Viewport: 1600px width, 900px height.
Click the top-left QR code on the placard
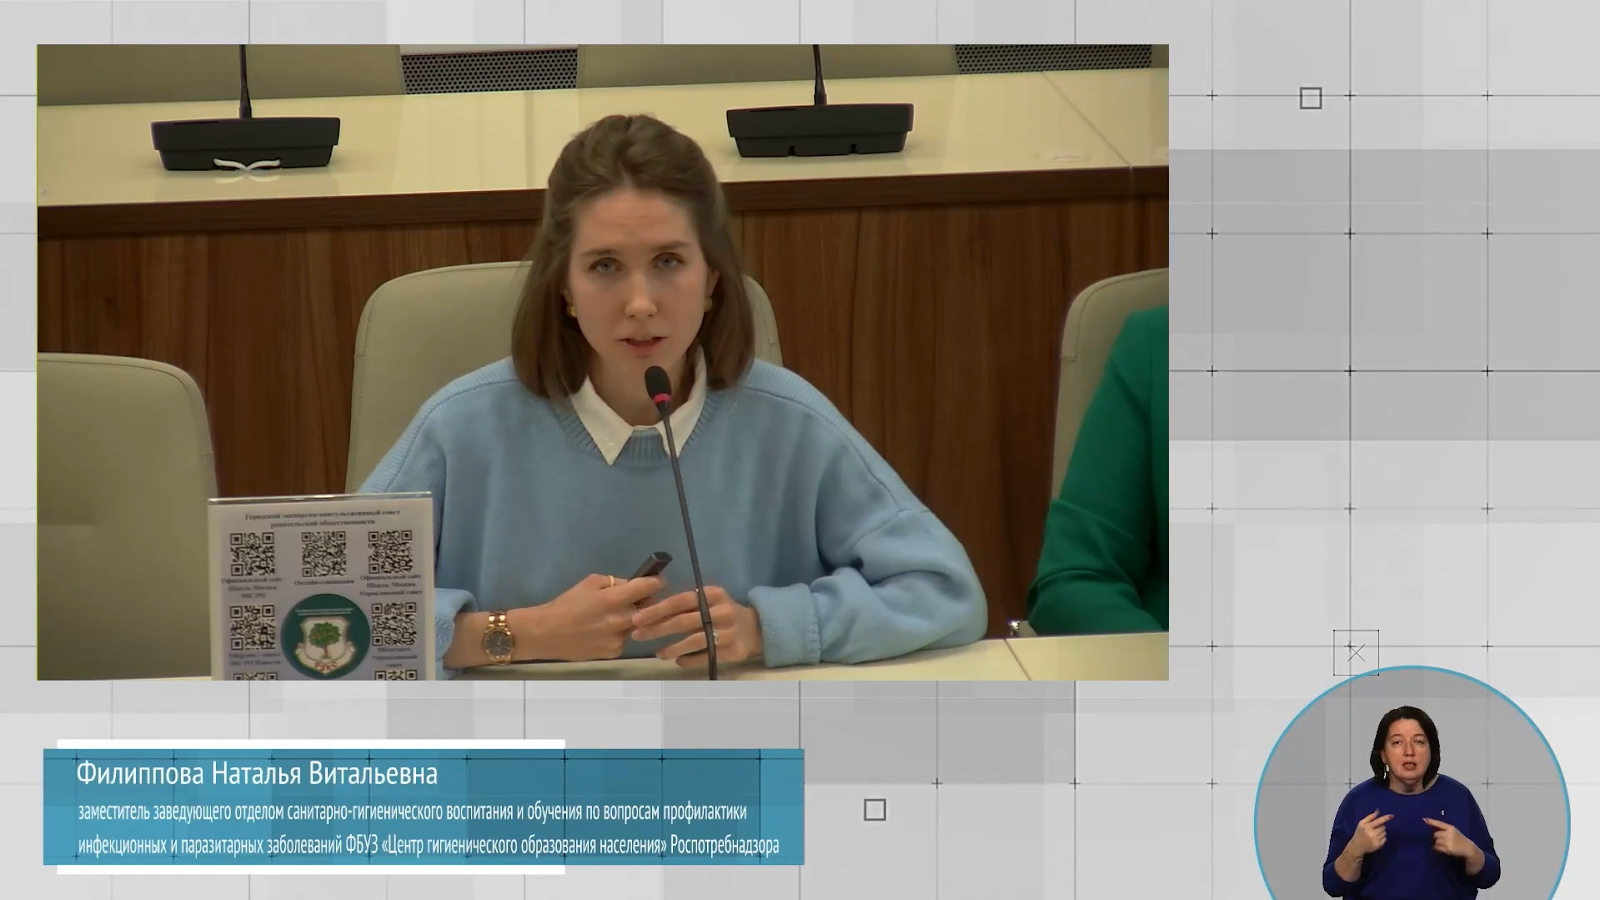point(252,554)
